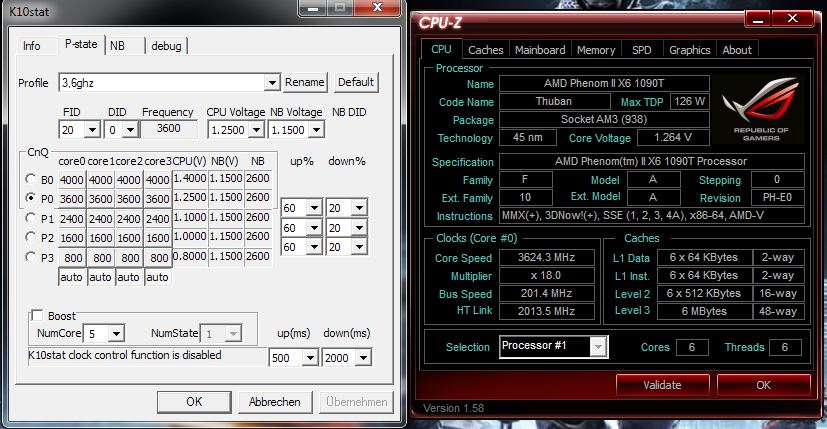Open the down(ms) dropdown set to 2000
Image resolution: width=827 pixels, height=429 pixels.
[x=363, y=358]
